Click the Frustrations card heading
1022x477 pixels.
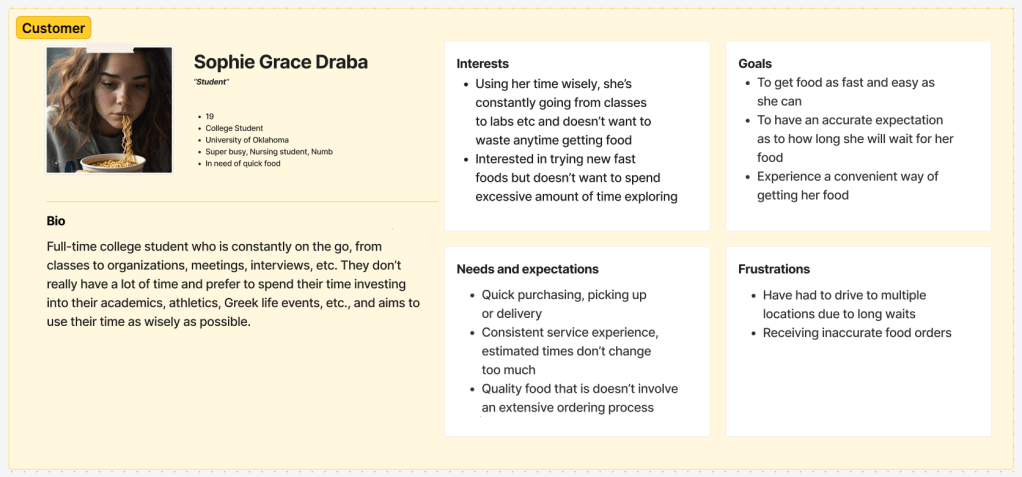pos(774,269)
